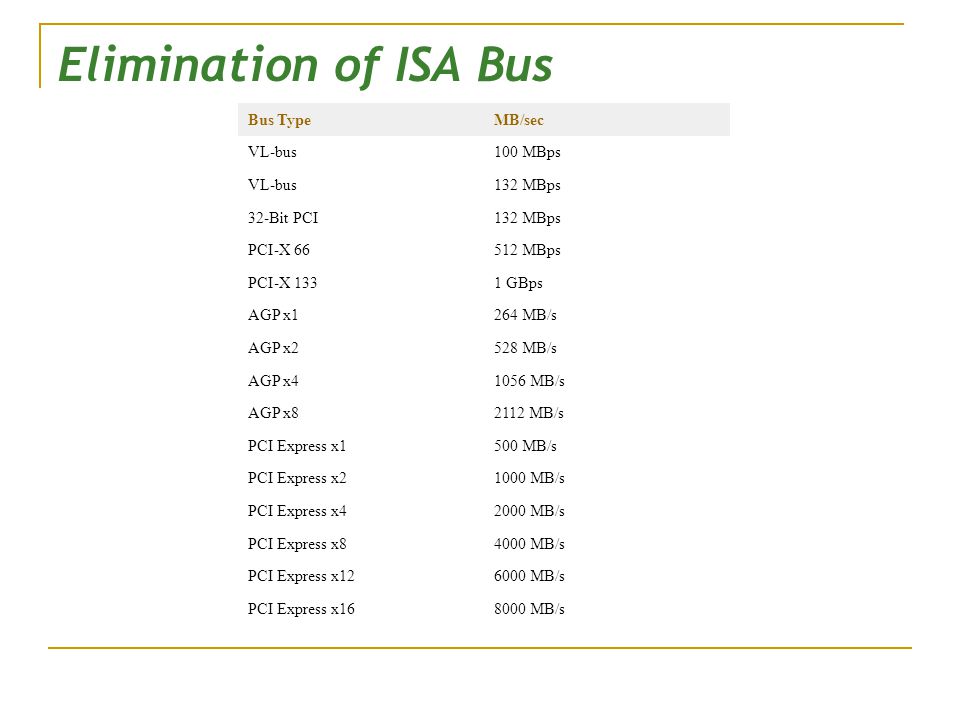This screenshot has width=960, height=720.
Task: Click the 'PCI Express x4' row label
Action: (x=297, y=511)
